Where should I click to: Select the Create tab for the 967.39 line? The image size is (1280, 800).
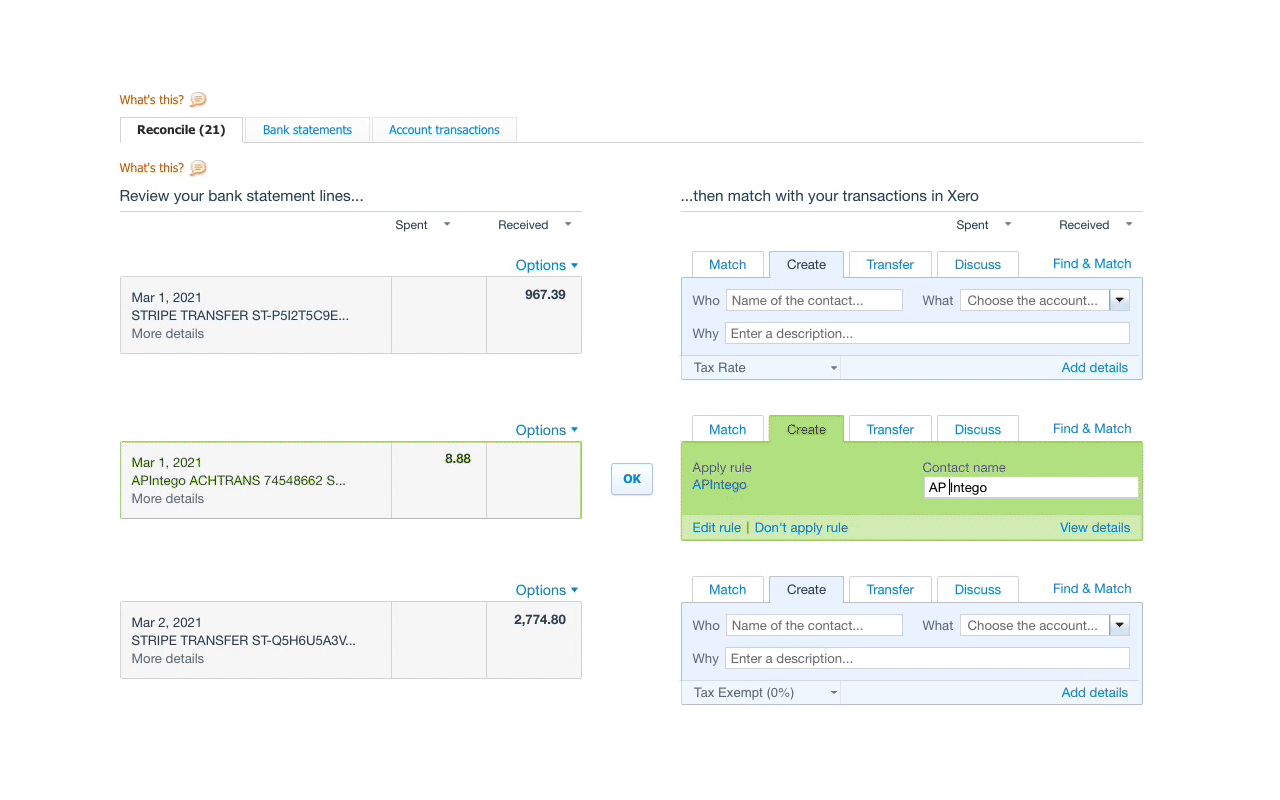pyautogui.click(x=806, y=265)
